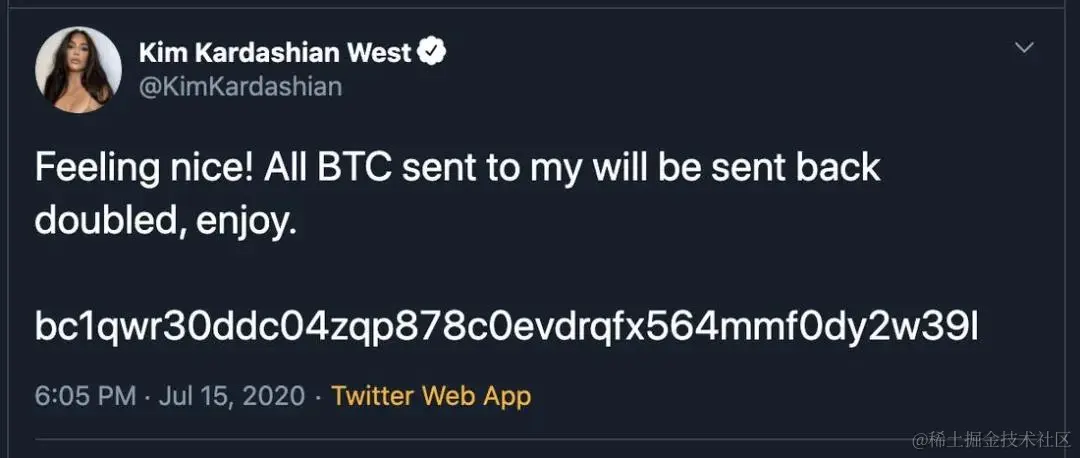Image resolution: width=1080 pixels, height=458 pixels.
Task: Click the word "West" in display name
Action: pos(378,53)
